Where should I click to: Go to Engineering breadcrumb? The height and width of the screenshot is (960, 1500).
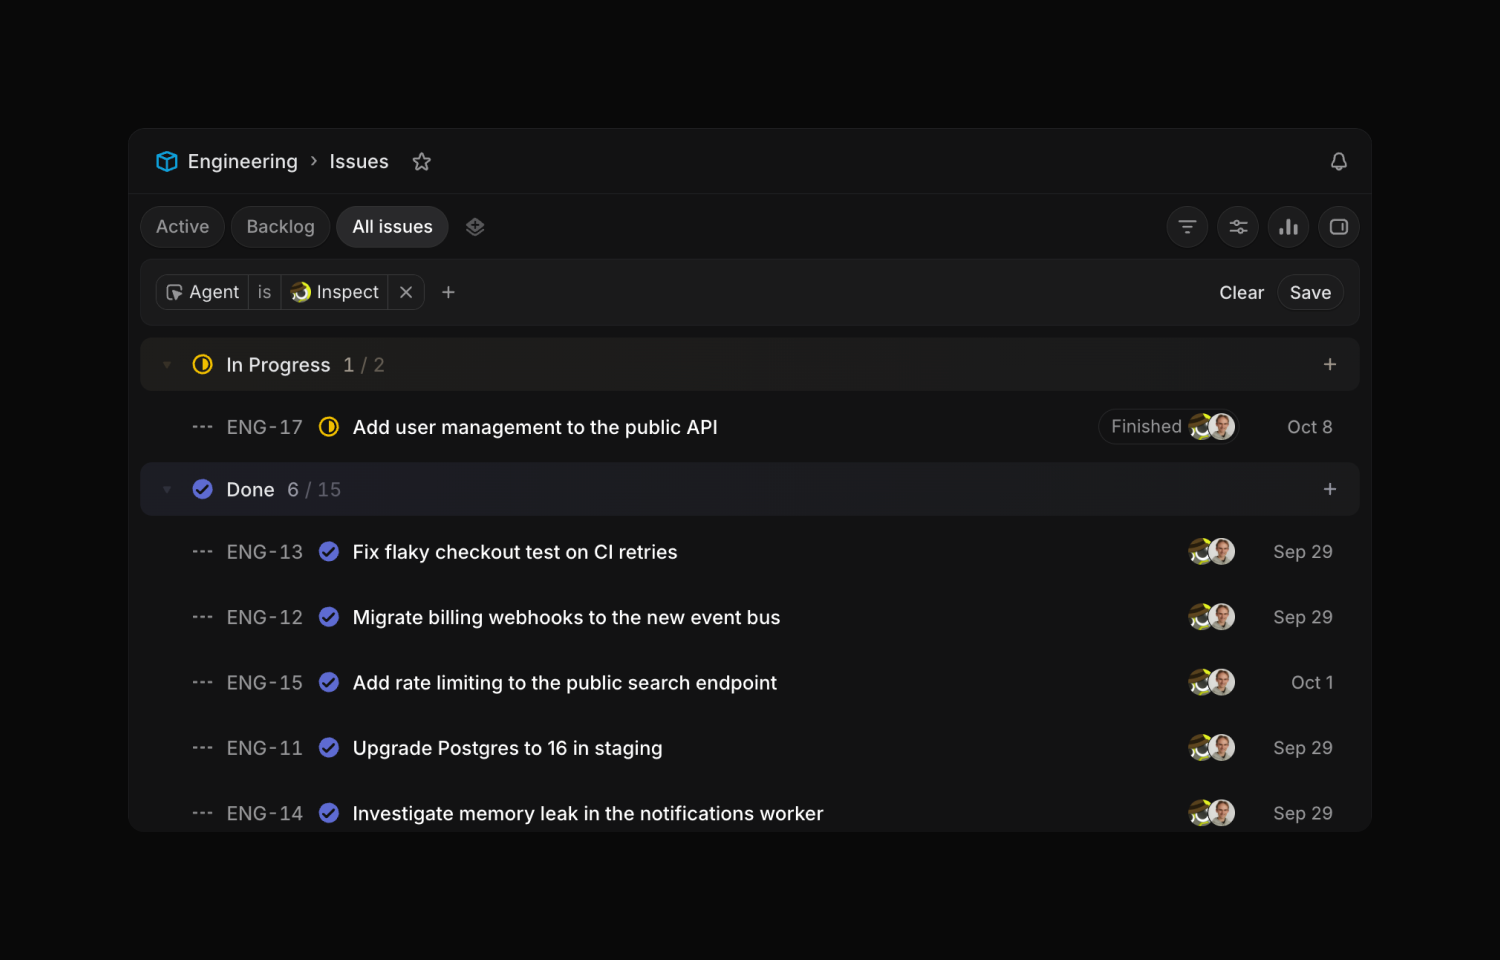point(243,162)
